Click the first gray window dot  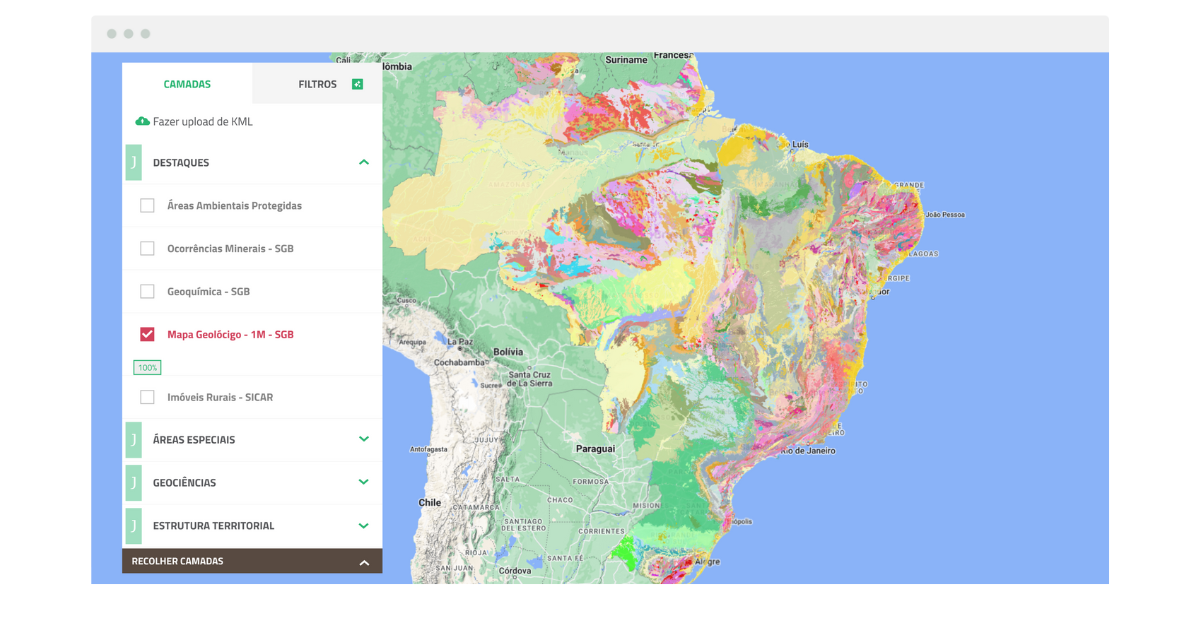coord(112,34)
